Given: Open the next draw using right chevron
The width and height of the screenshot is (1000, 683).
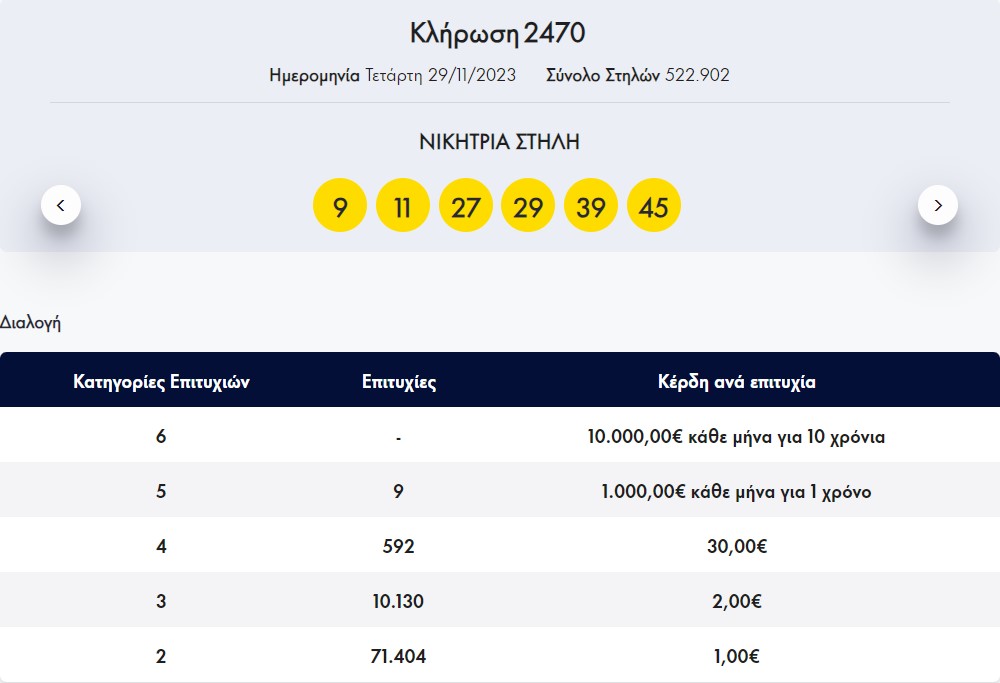Looking at the screenshot, I should coord(938,204).
